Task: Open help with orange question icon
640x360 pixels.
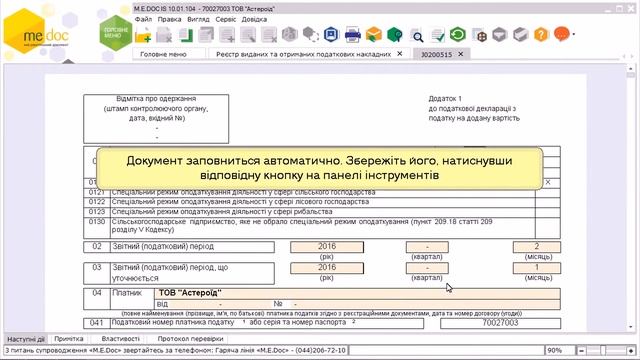Action: [541, 35]
